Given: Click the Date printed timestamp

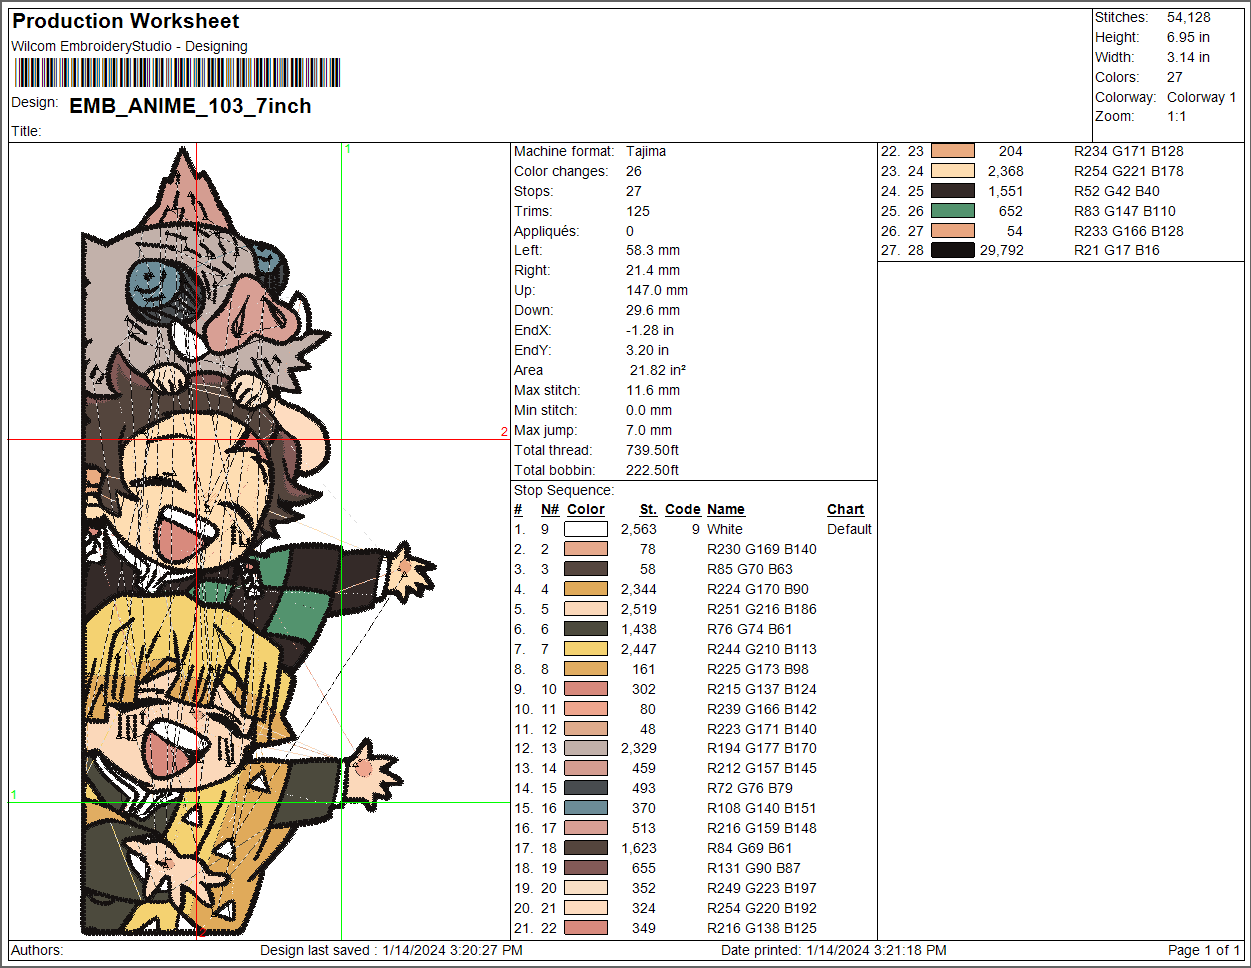Looking at the screenshot, I should point(834,950).
